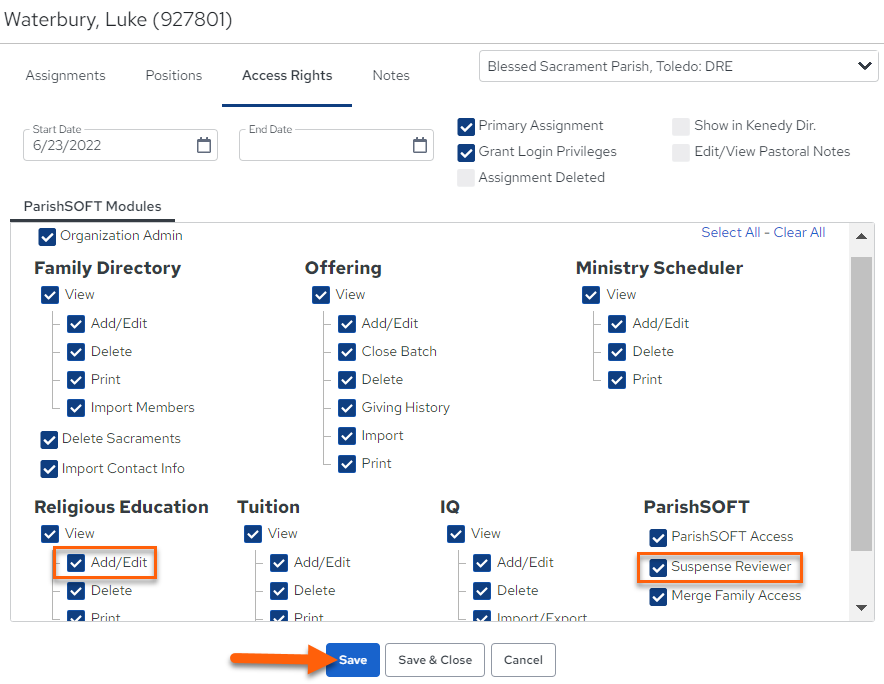Select the ParishSOFT Modules tab
884x684 pixels.
92,206
